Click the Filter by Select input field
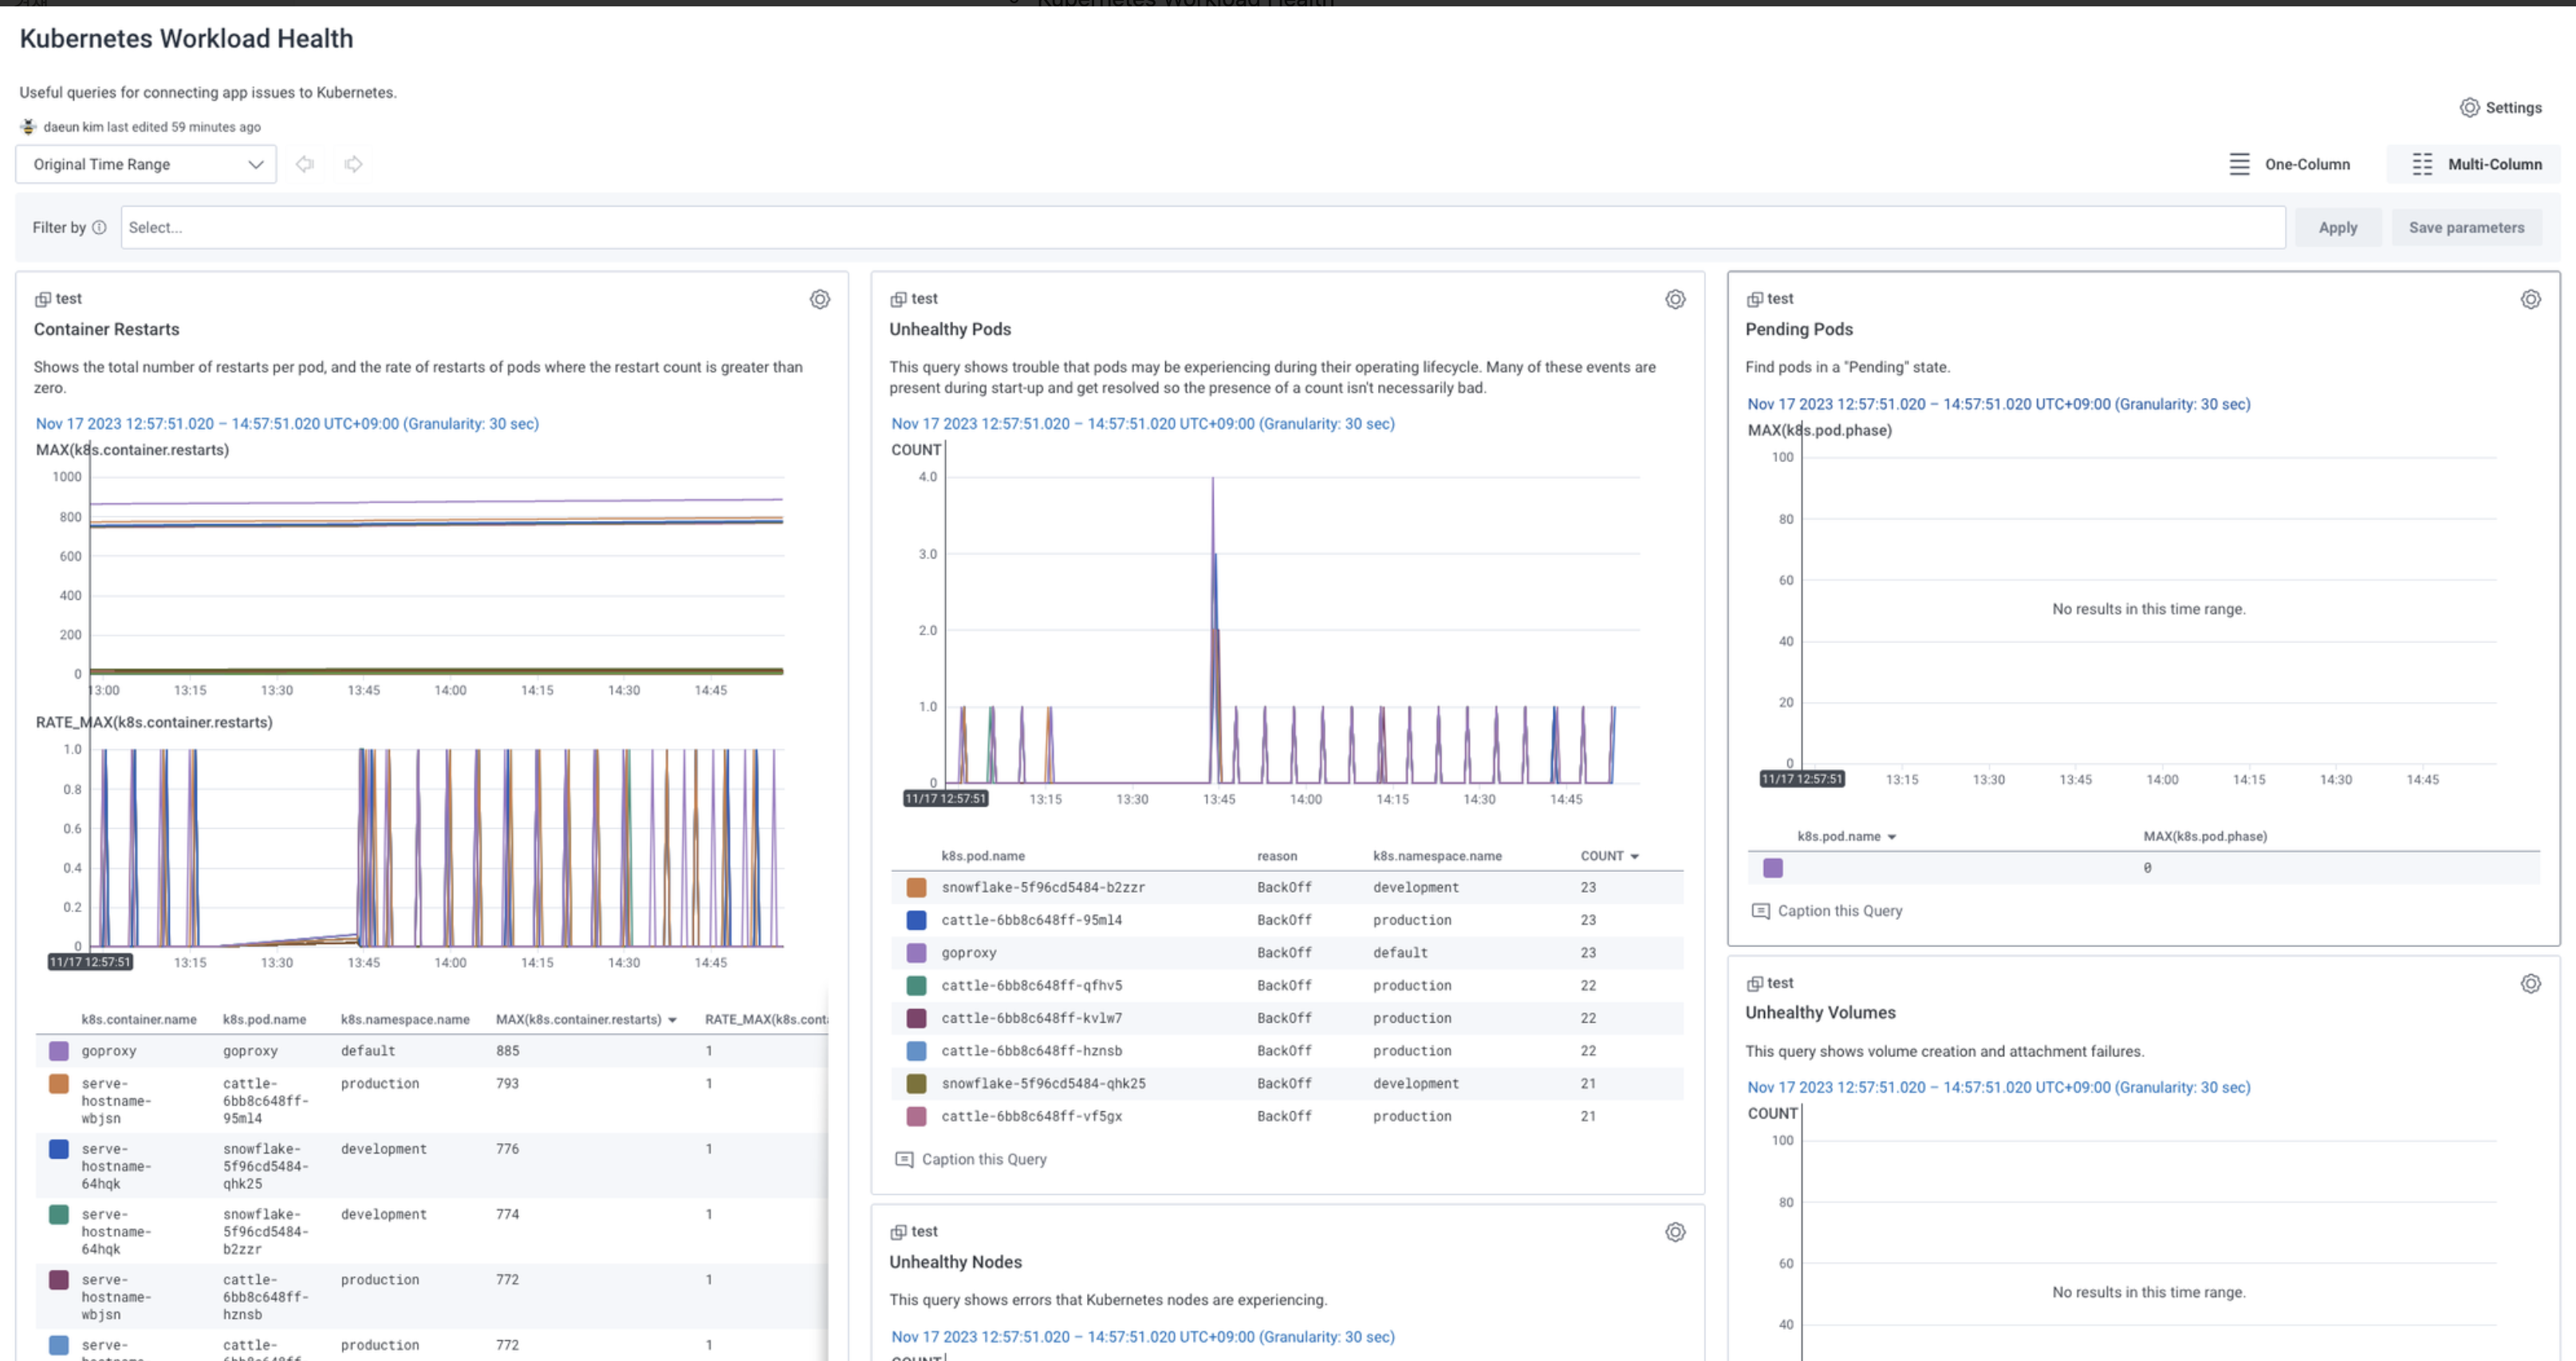Viewport: 2576px width, 1361px height. [1200, 227]
